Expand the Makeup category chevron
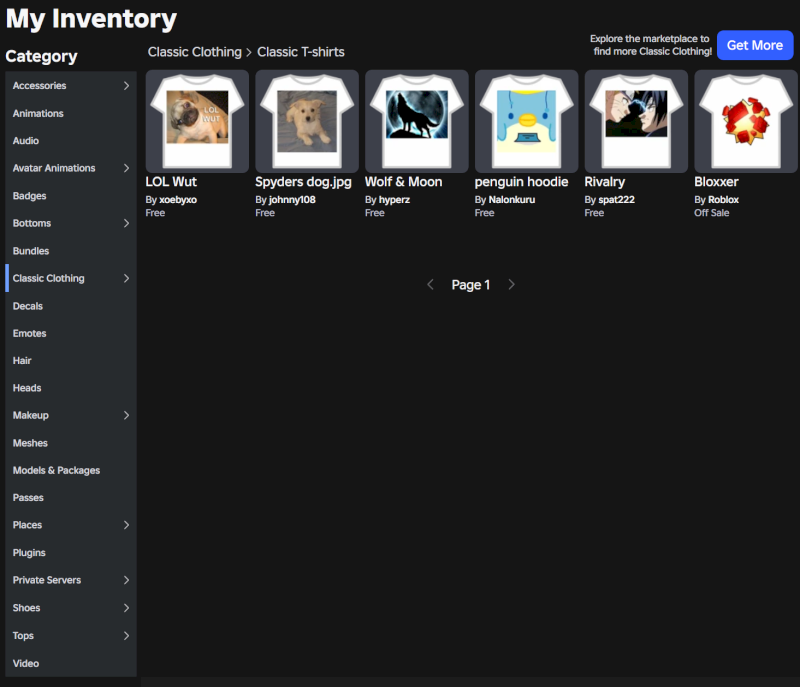The width and height of the screenshot is (800, 687). [126, 416]
